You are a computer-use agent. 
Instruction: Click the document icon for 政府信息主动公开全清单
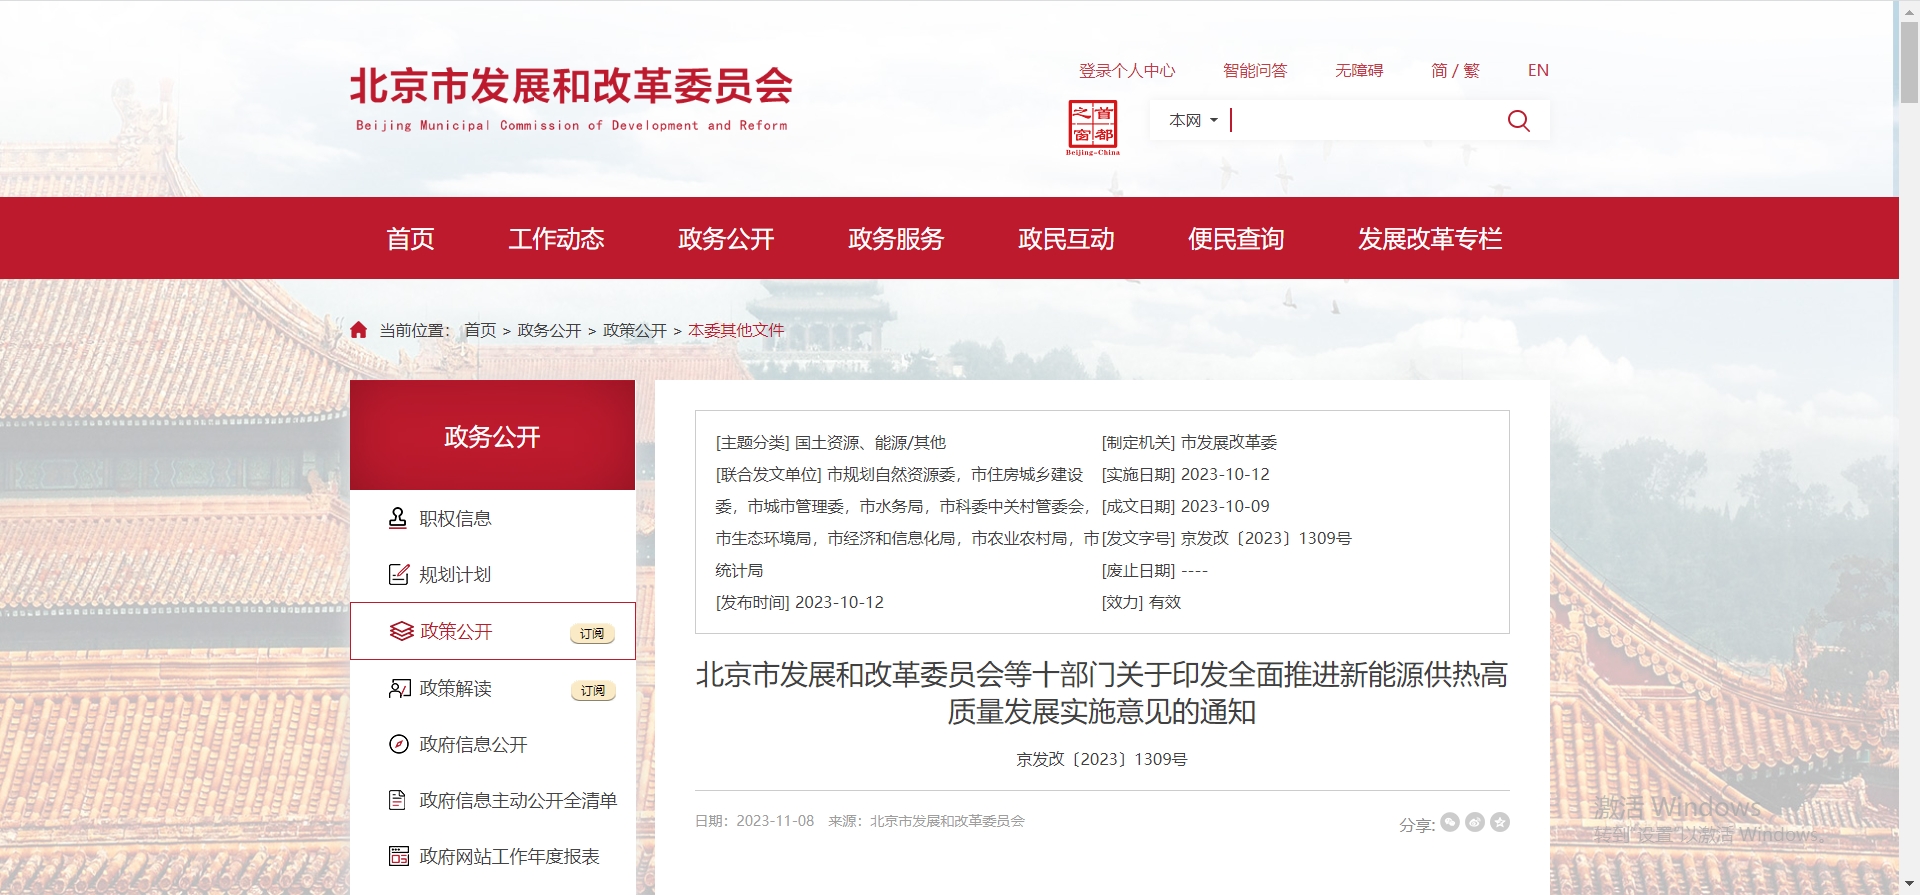click(397, 800)
